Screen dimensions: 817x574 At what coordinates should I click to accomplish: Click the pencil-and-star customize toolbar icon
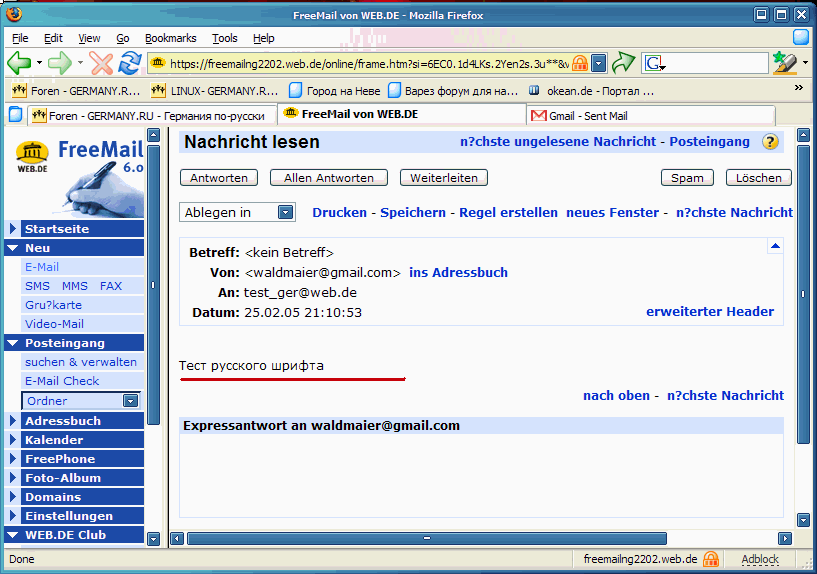click(785, 63)
